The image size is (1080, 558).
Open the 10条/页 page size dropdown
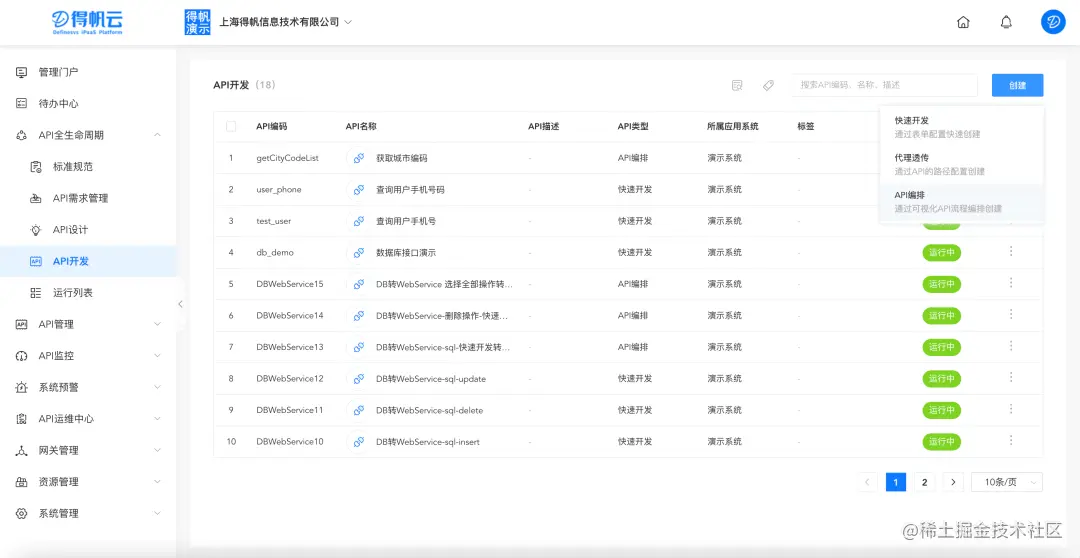tap(1006, 482)
